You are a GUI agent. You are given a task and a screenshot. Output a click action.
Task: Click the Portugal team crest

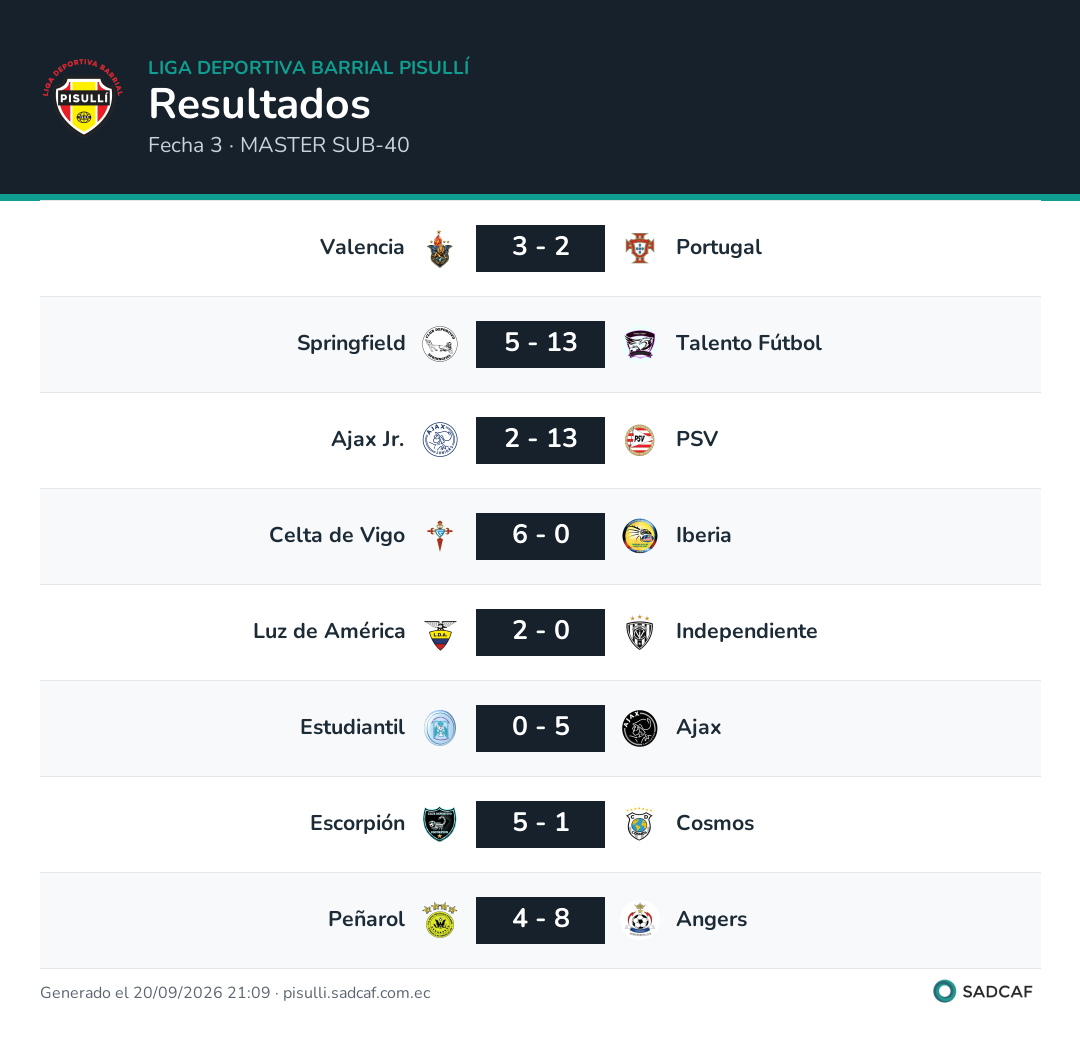point(640,248)
